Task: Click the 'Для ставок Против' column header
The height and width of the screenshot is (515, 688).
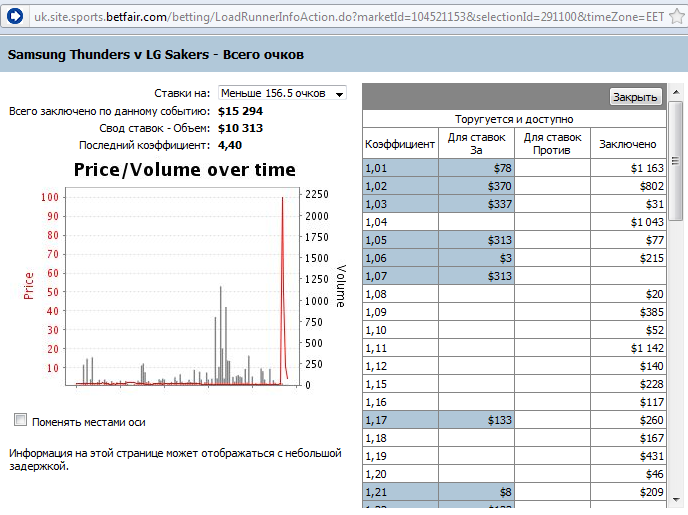Action: pos(552,144)
